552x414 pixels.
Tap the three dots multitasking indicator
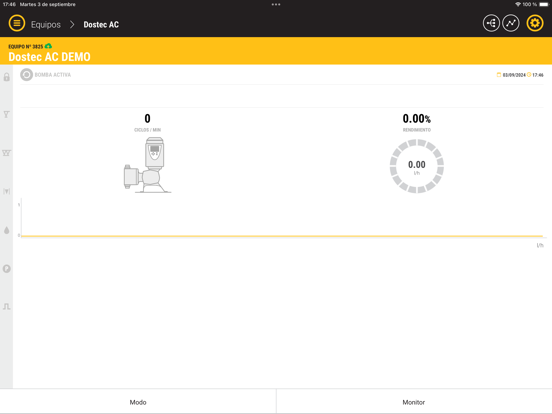276,5
